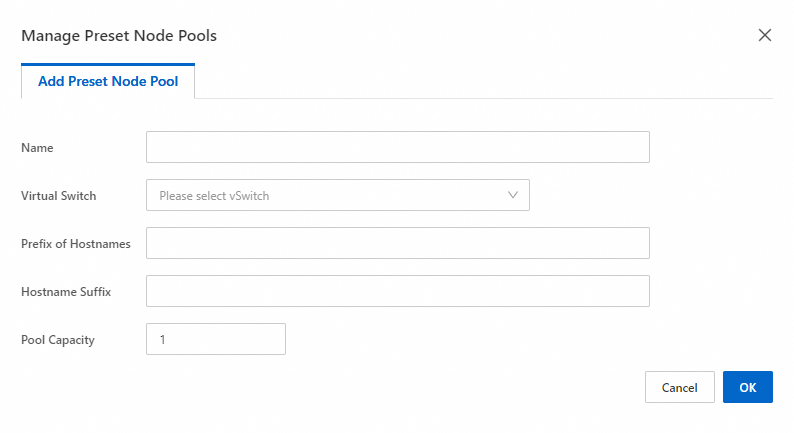Click the value 1 in Pool Capacity
This screenshot has height=433, width=794.
click(162, 340)
